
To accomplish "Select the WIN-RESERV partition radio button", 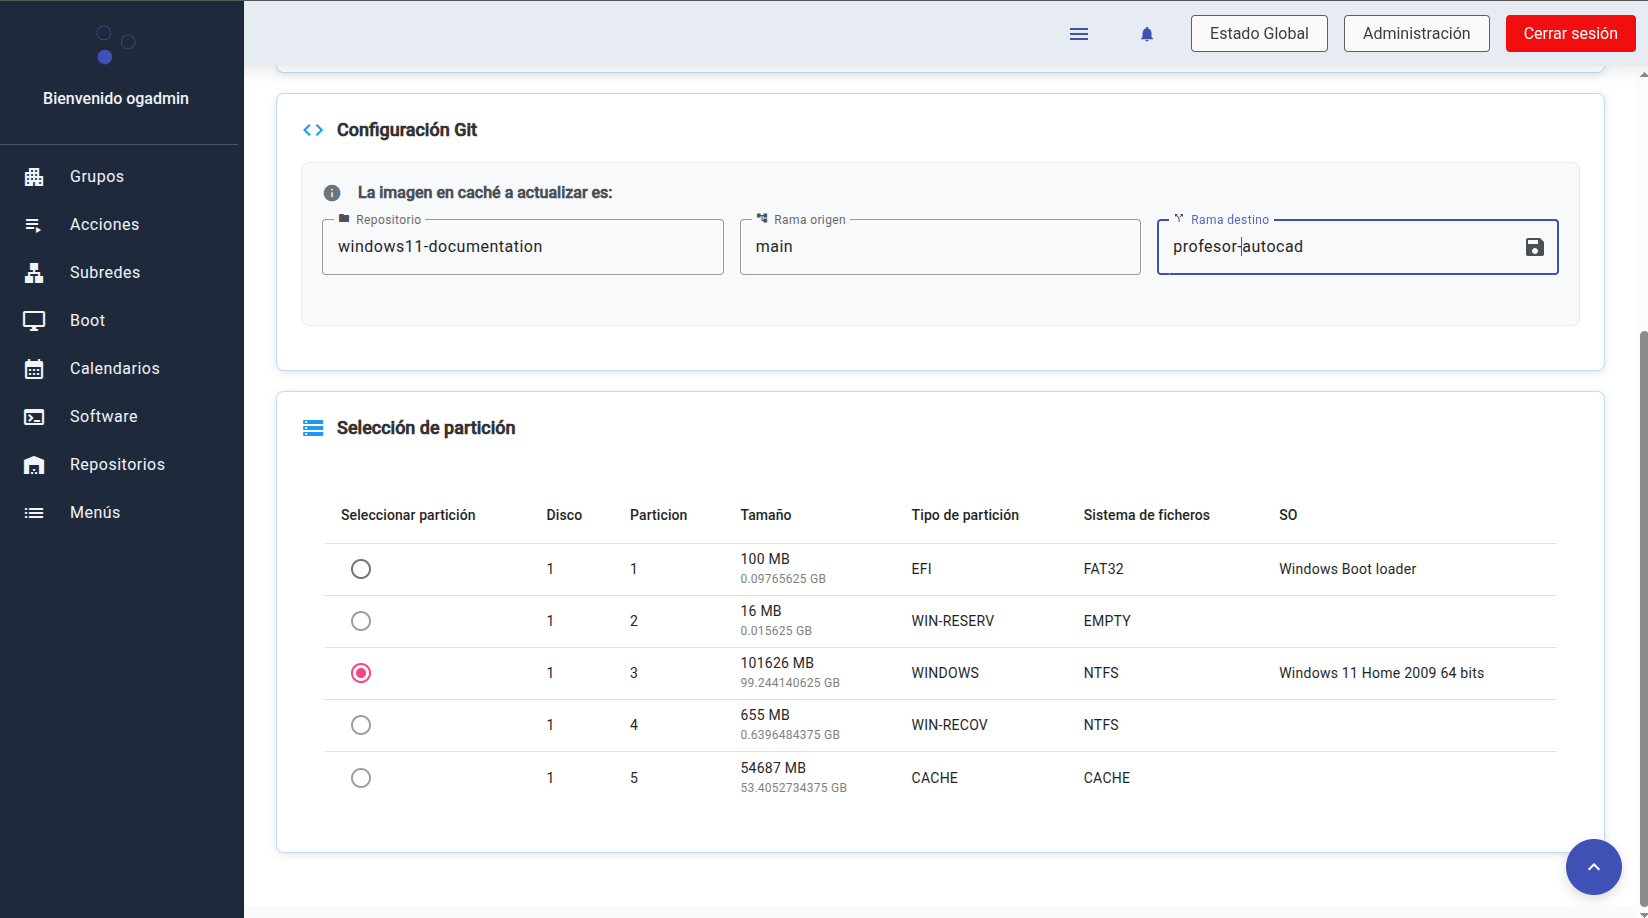I will point(361,621).
